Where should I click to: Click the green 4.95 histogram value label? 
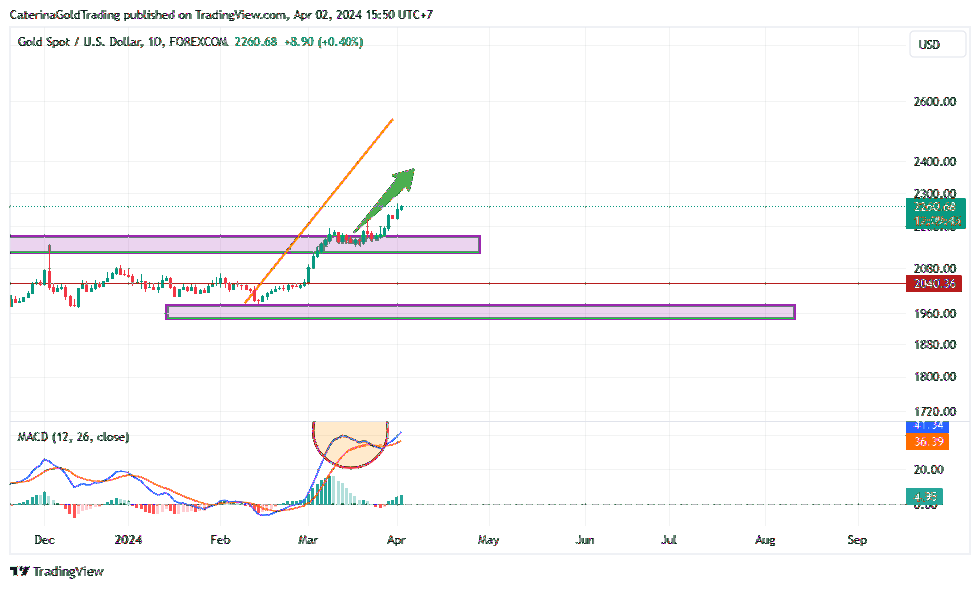(924, 496)
